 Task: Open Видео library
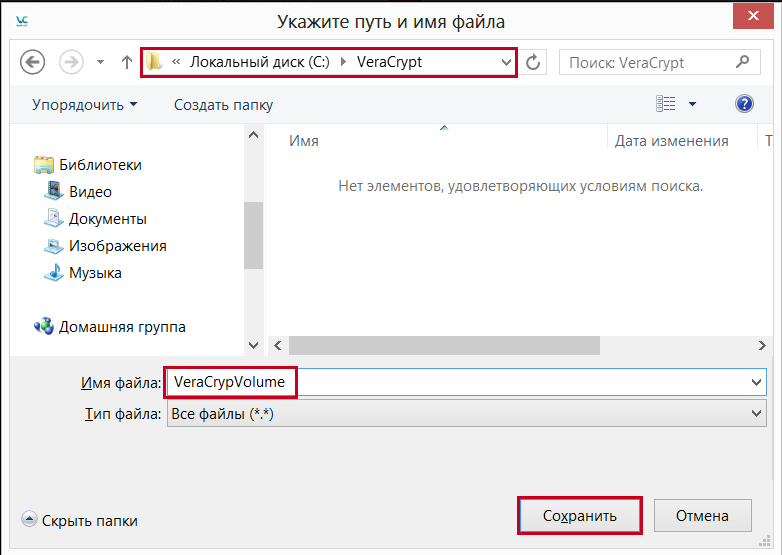click(x=78, y=191)
